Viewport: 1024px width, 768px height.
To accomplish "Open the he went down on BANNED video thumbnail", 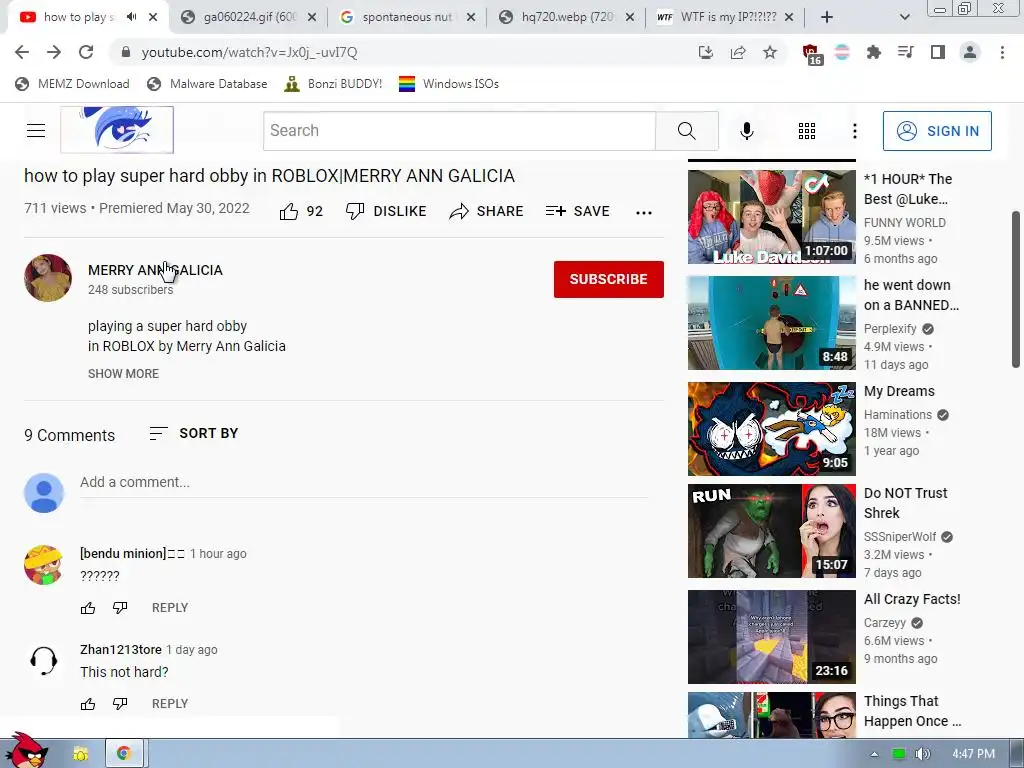I will click(771, 323).
